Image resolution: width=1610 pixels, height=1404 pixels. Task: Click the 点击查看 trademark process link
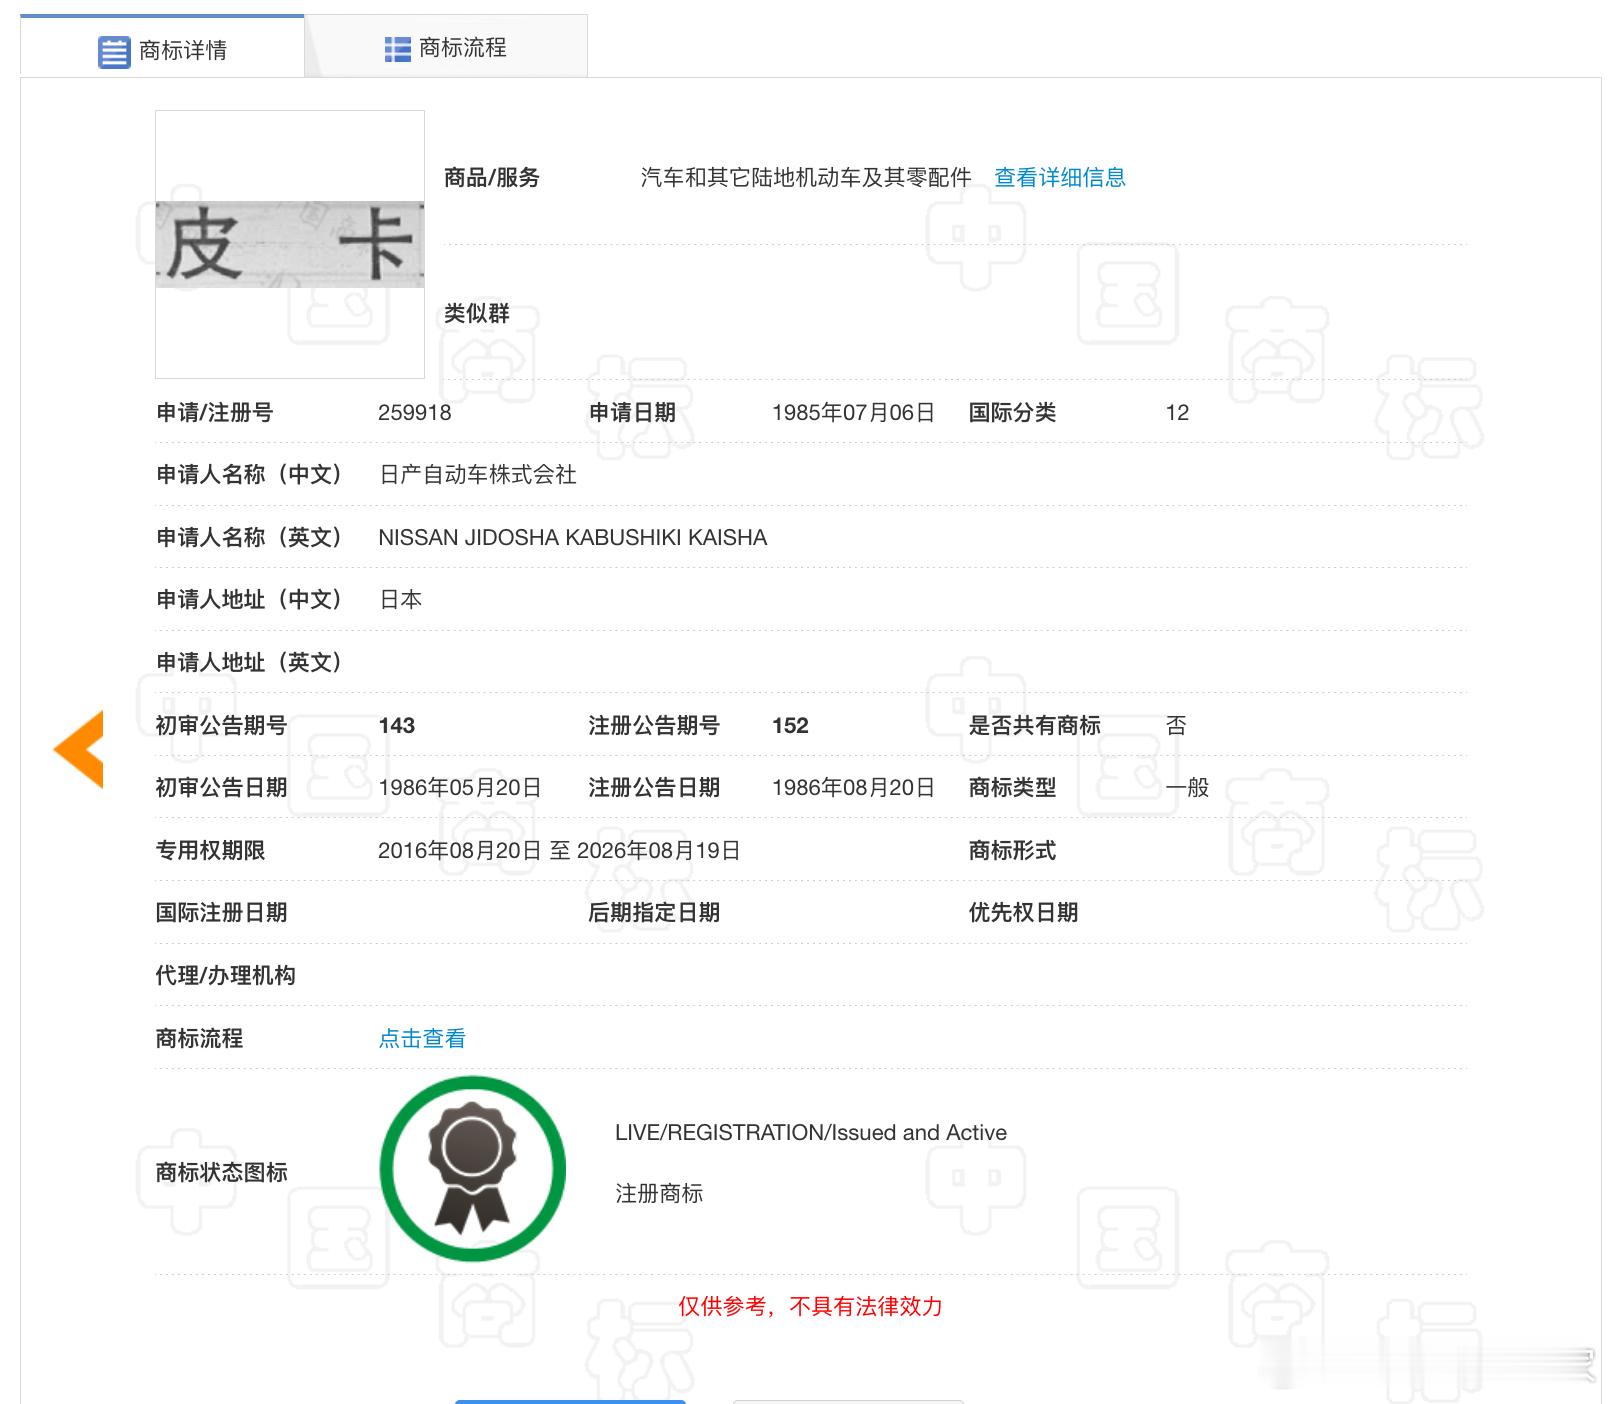[x=422, y=1038]
